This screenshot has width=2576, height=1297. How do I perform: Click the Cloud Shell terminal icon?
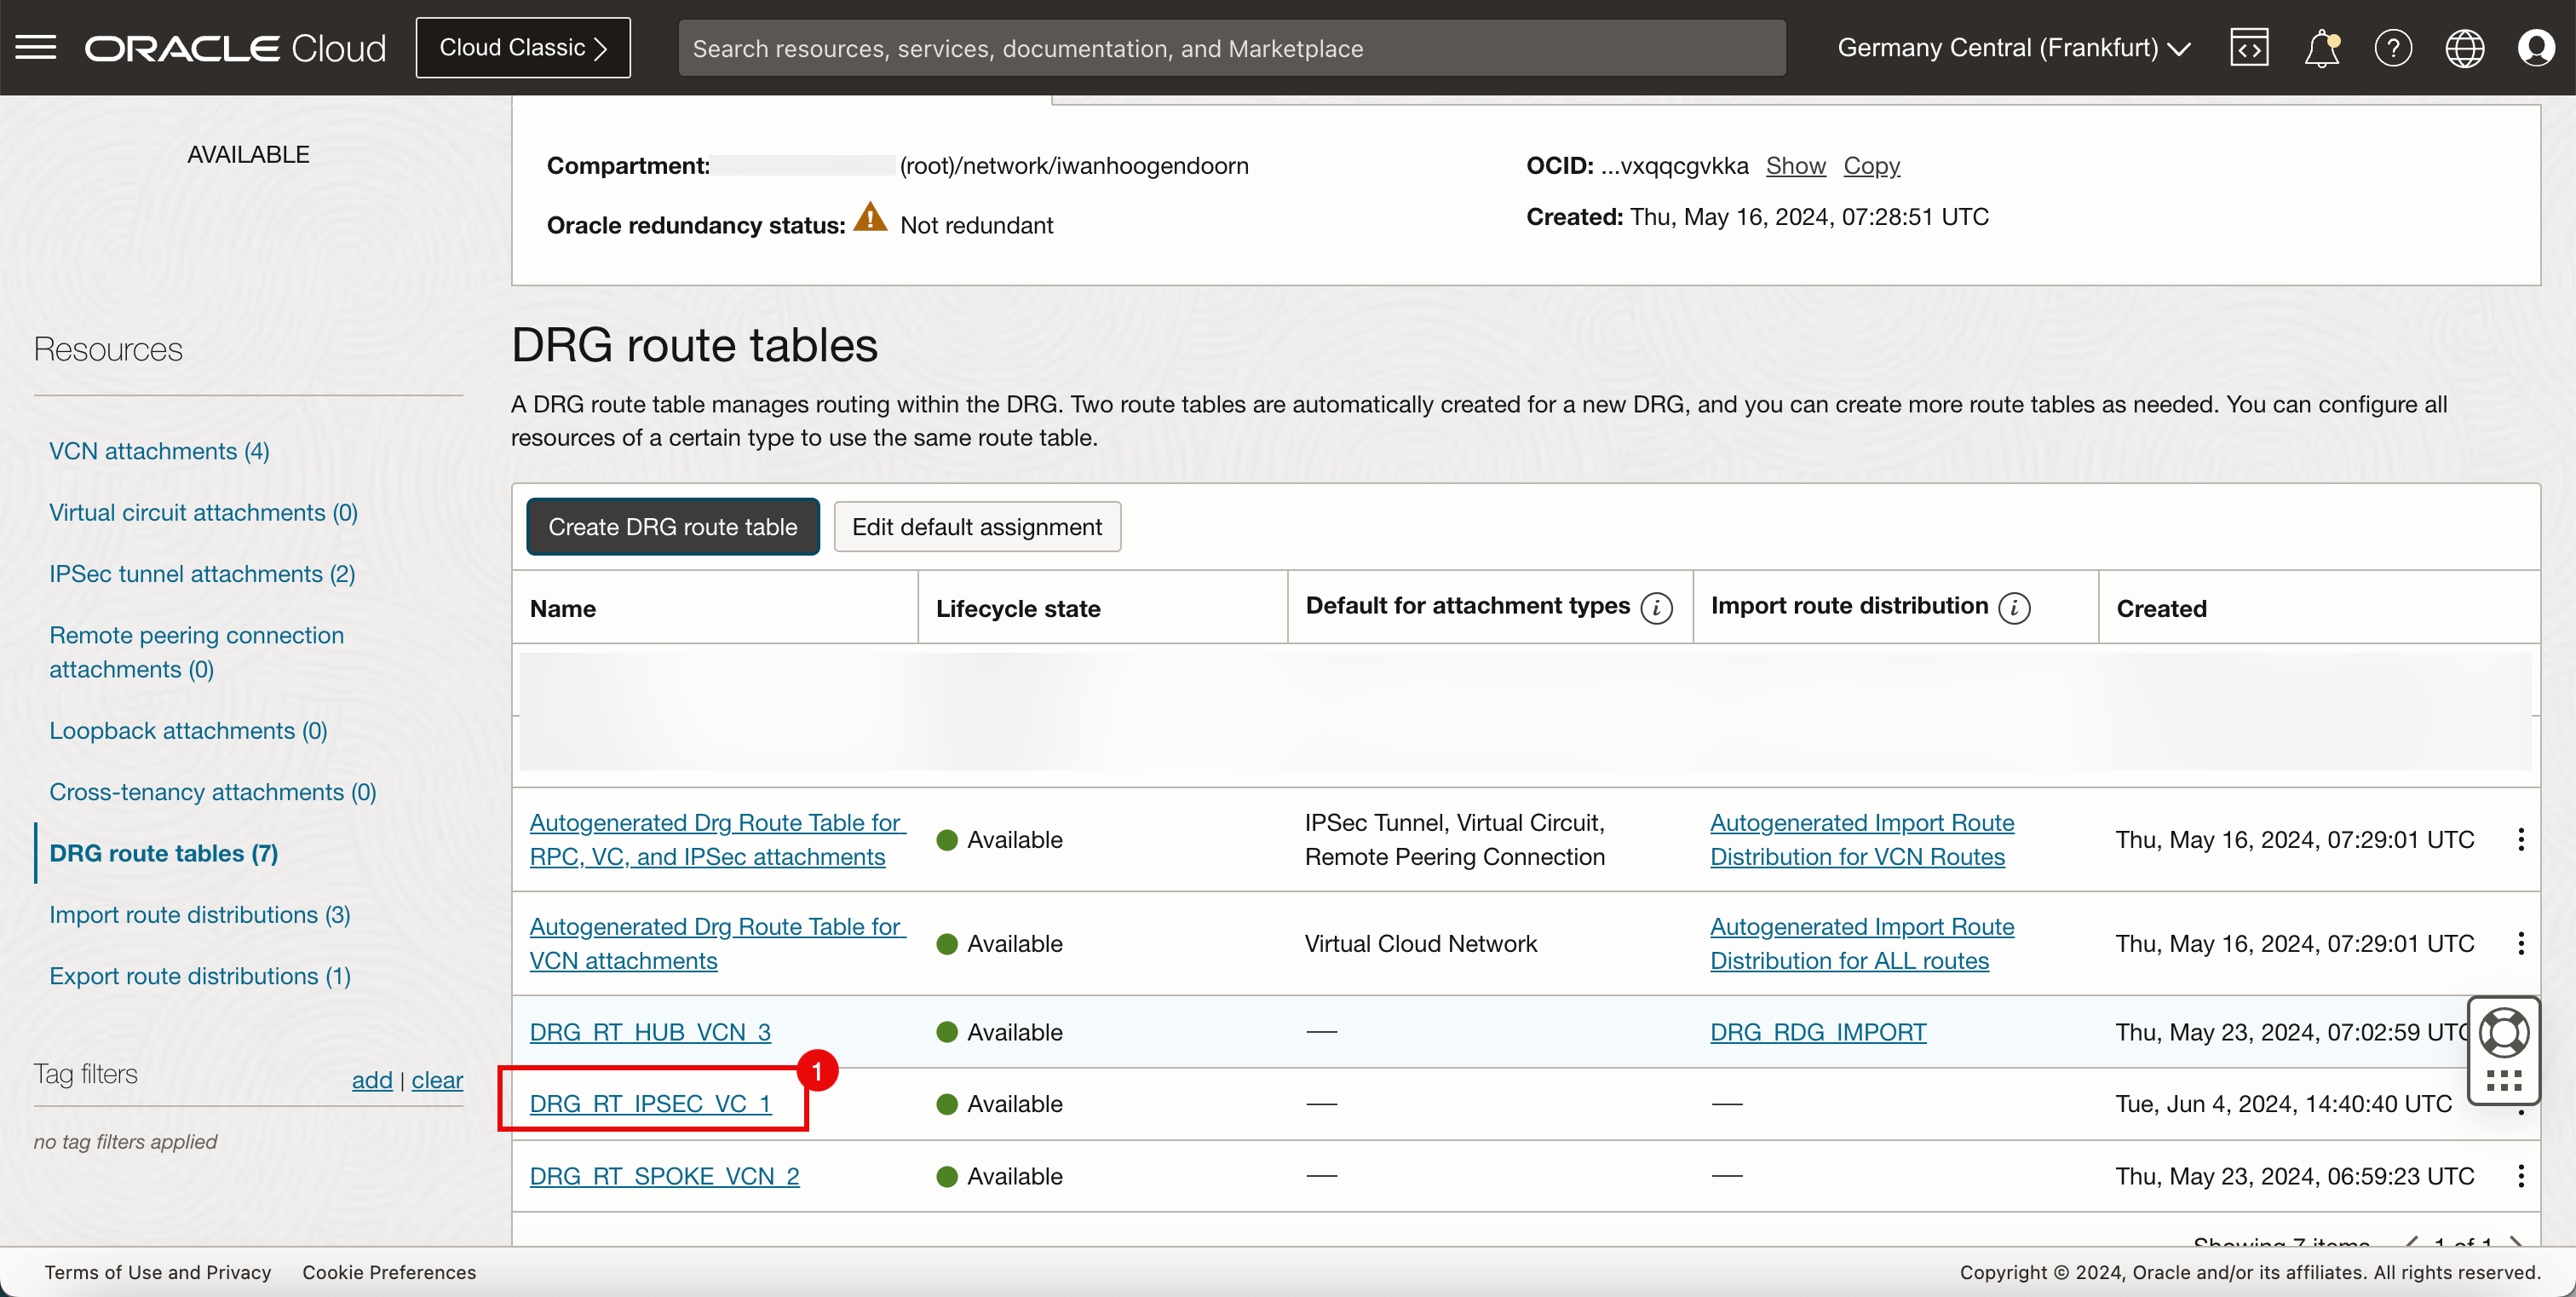click(x=2251, y=46)
